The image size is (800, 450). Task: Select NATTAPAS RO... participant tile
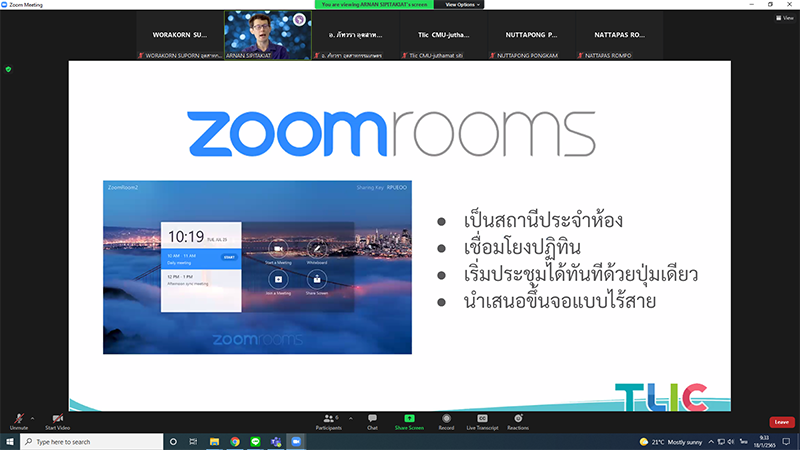[x=619, y=35]
